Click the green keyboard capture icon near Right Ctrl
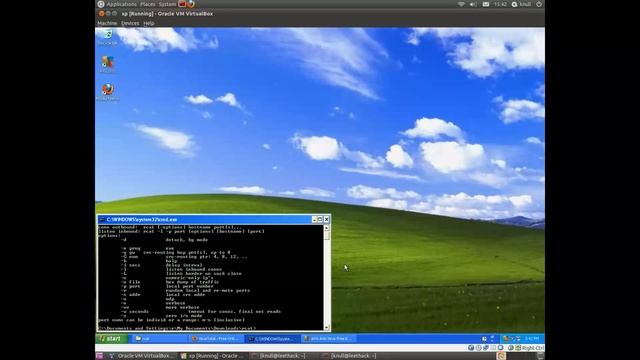Screen dimensions: 640x360 pyautogui.click(x=518, y=348)
